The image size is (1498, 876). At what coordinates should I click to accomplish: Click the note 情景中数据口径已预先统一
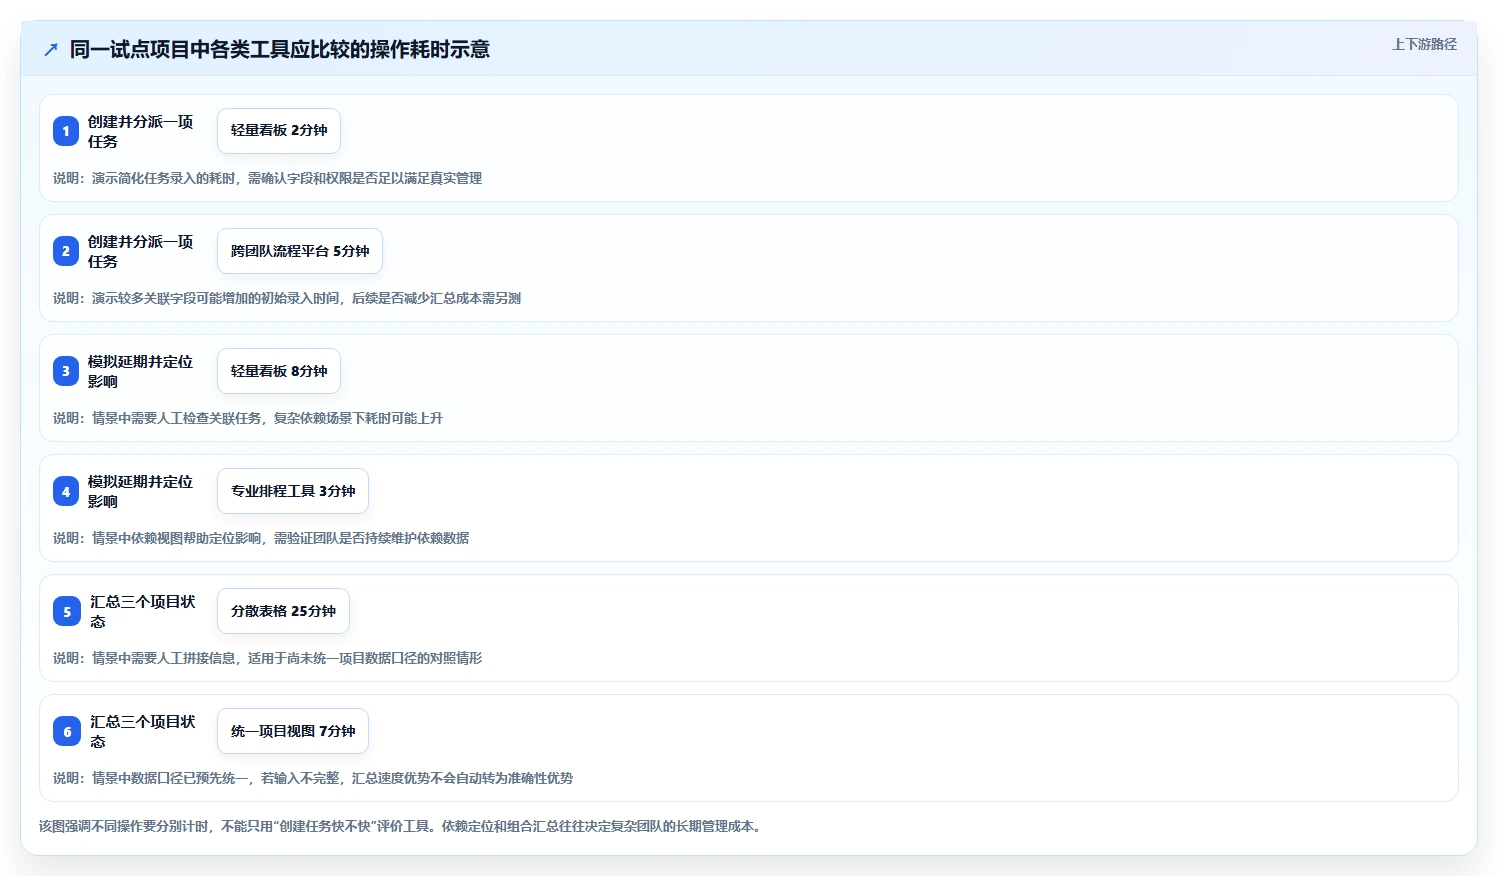click(x=313, y=778)
